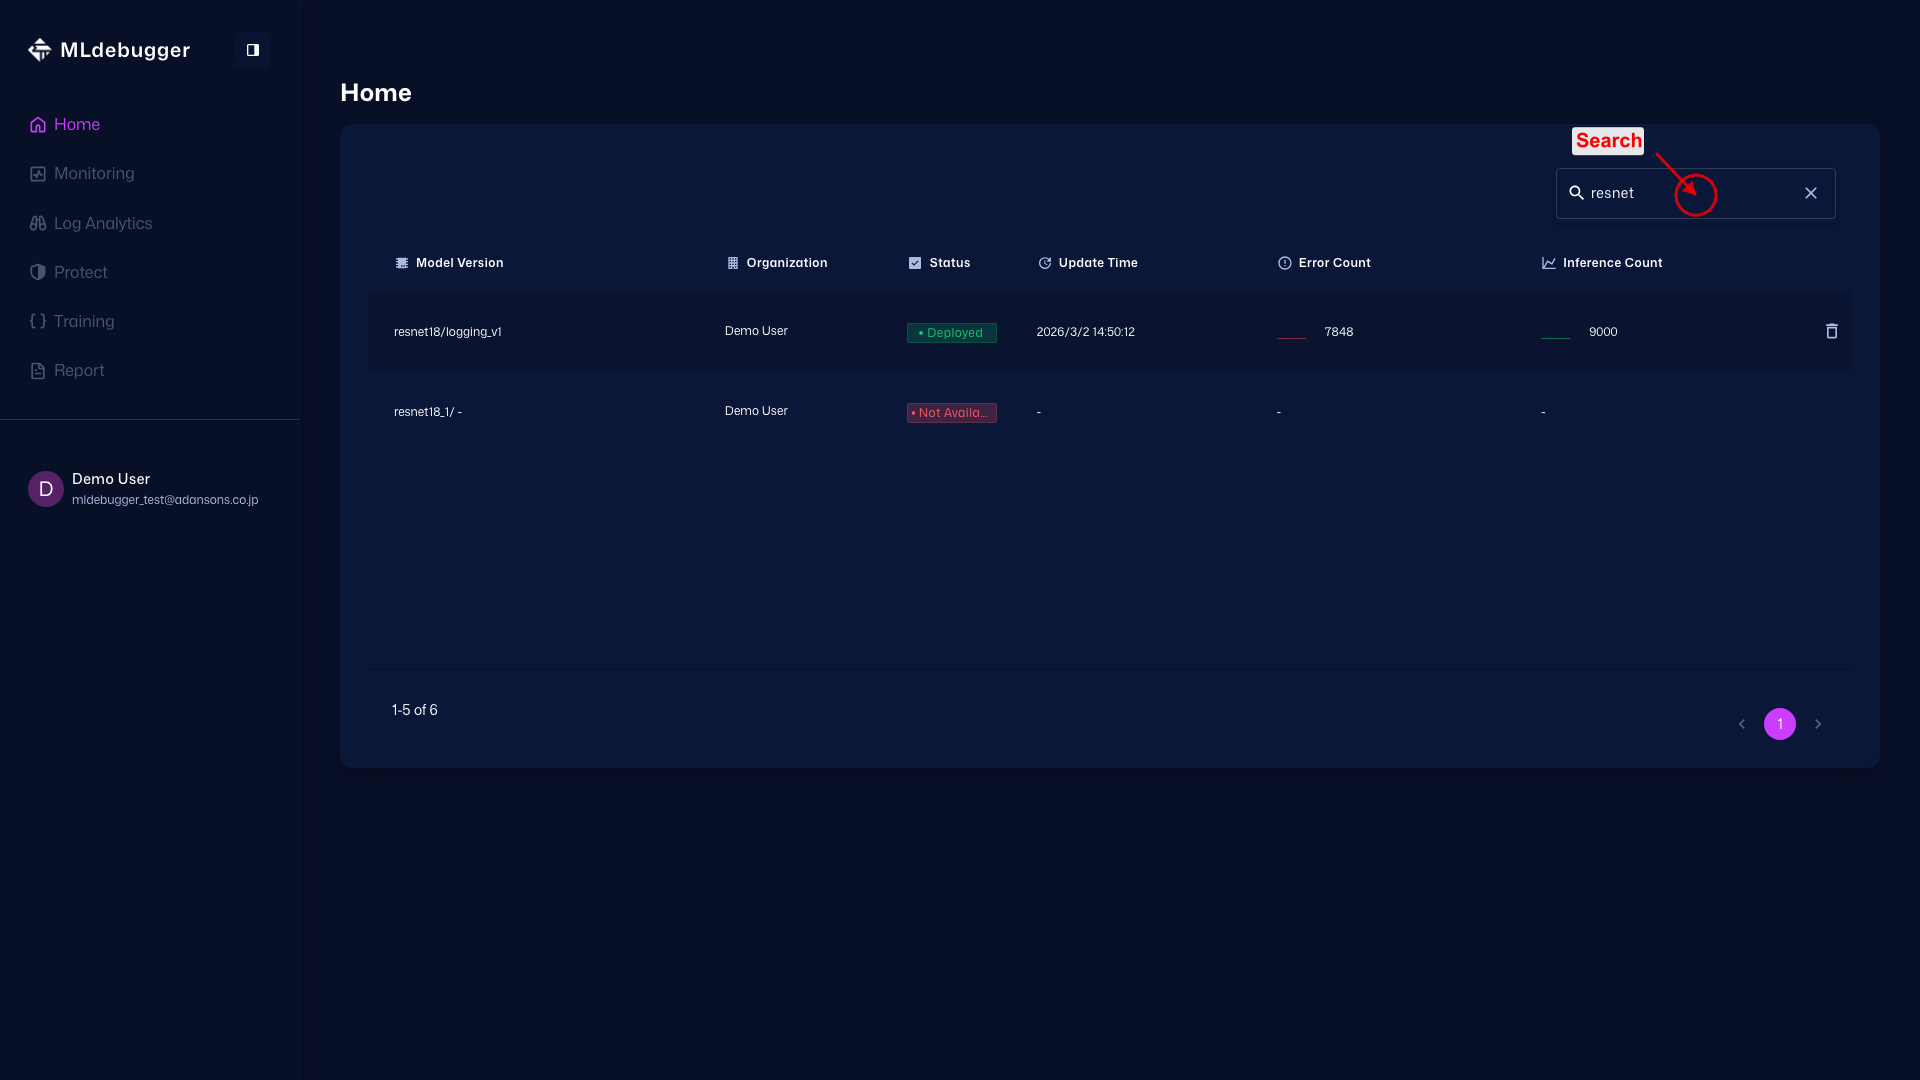Sort by Error Count column header
Viewport: 1920px width, 1080px height.
coord(1334,263)
